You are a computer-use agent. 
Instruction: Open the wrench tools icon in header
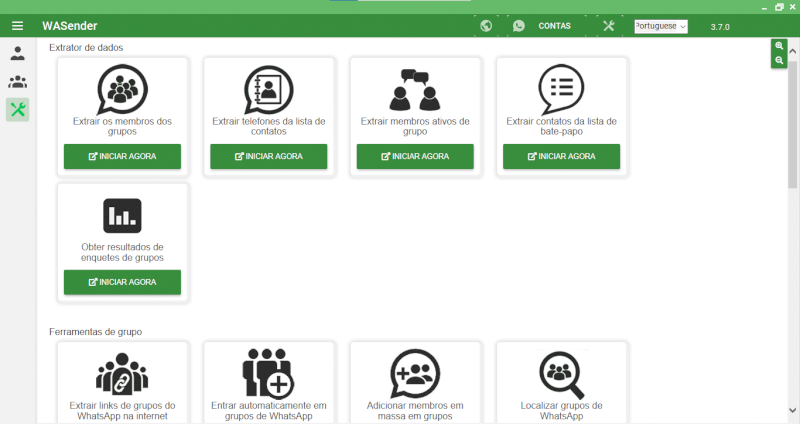(x=609, y=26)
